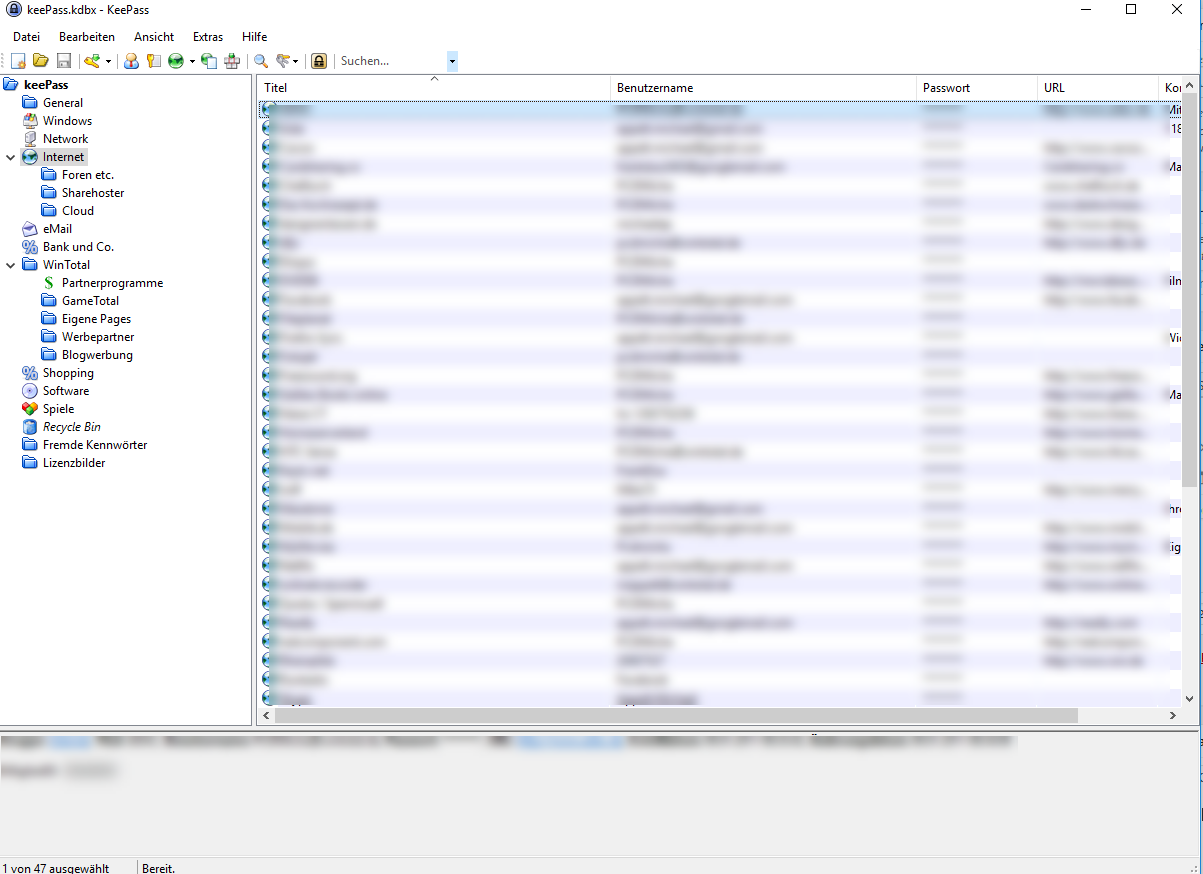This screenshot has width=1203, height=874.
Task: Click the Add Entry key icon
Action: 92,61
